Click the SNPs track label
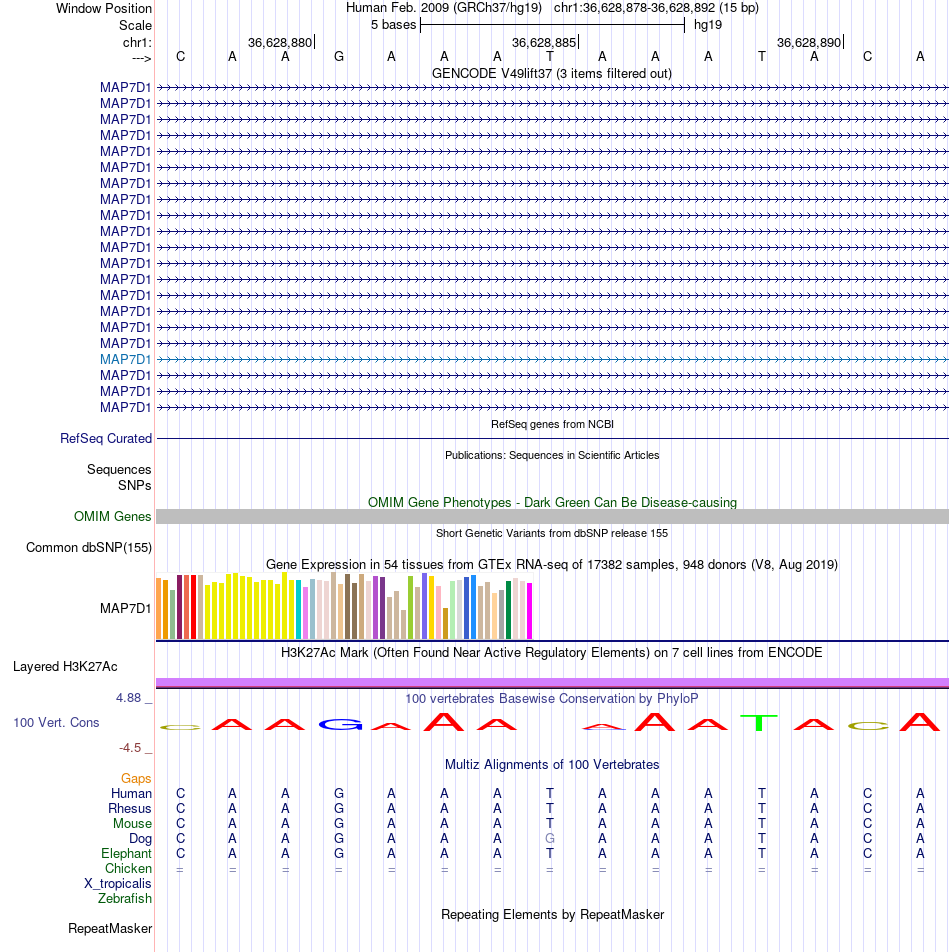 coord(135,485)
